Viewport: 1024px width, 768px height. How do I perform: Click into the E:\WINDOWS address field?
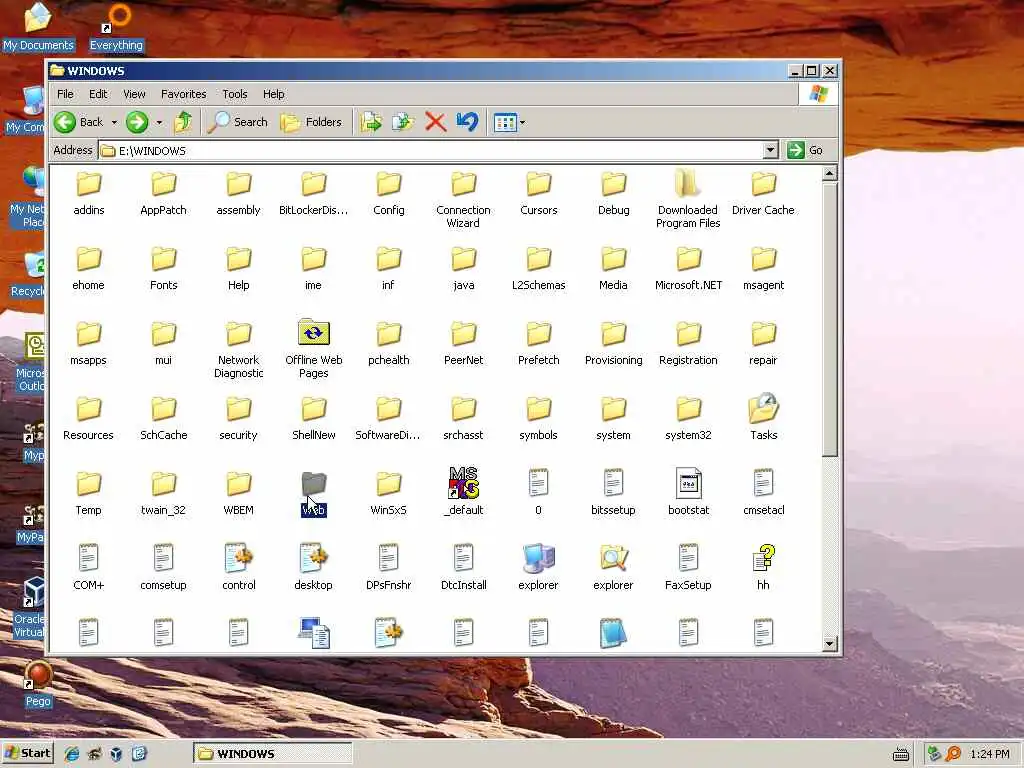[x=431, y=150]
